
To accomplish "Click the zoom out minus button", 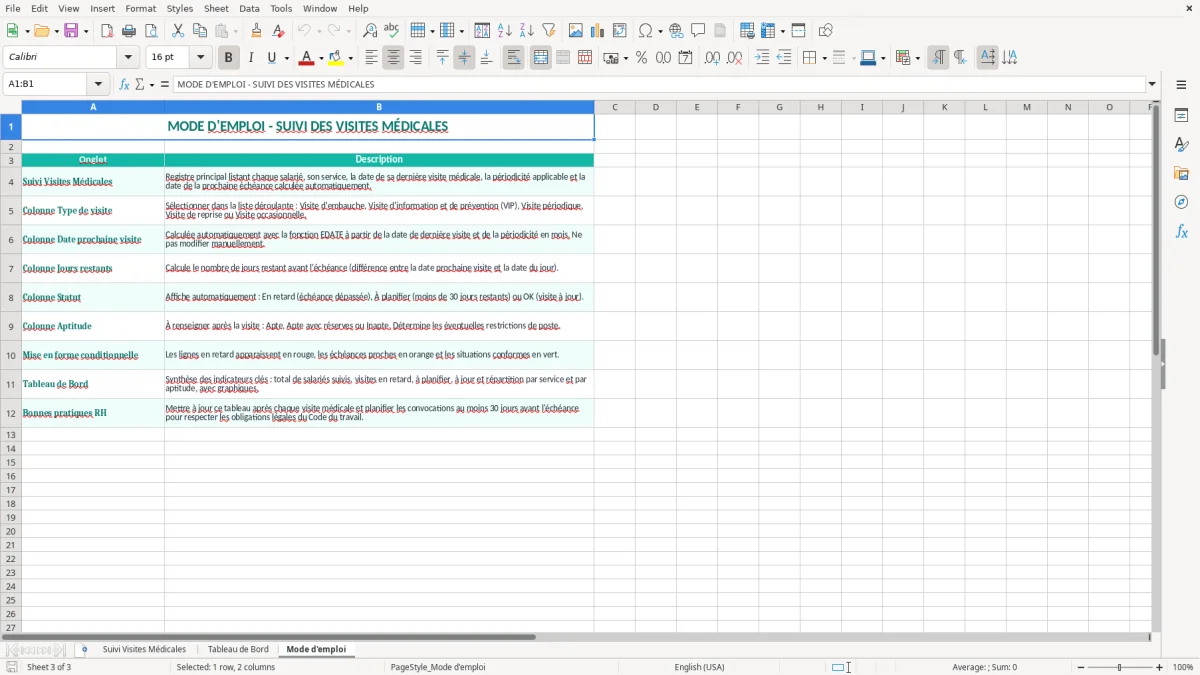I will click(1079, 667).
